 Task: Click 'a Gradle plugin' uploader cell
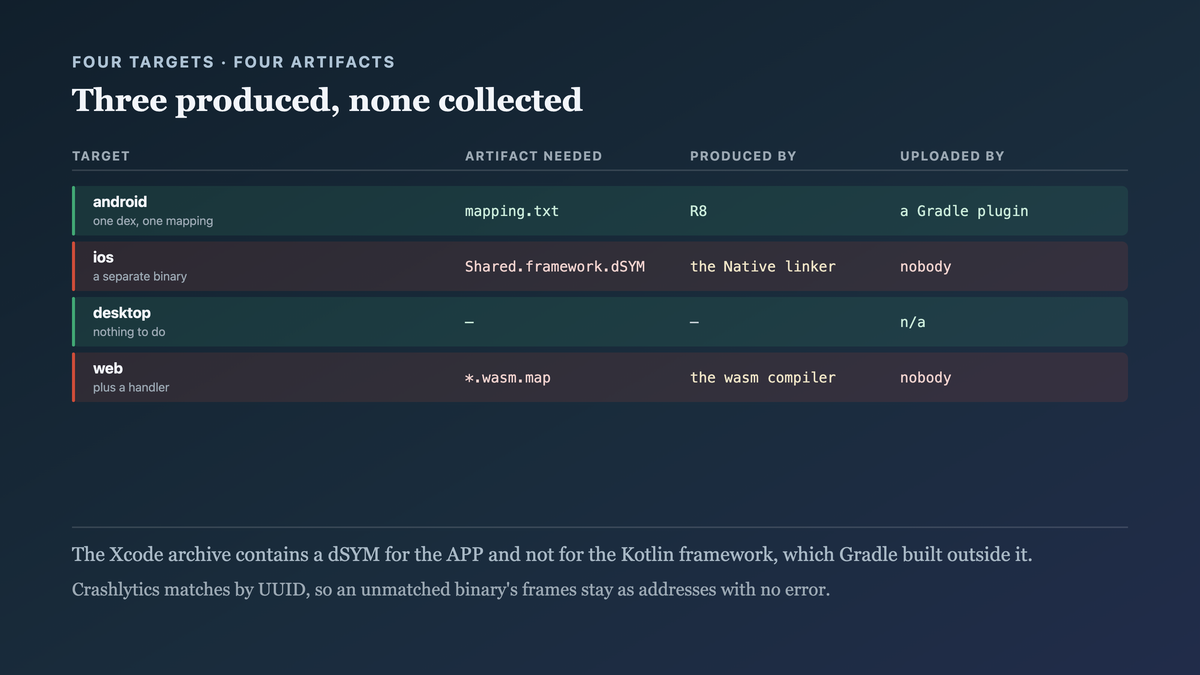[964, 211]
